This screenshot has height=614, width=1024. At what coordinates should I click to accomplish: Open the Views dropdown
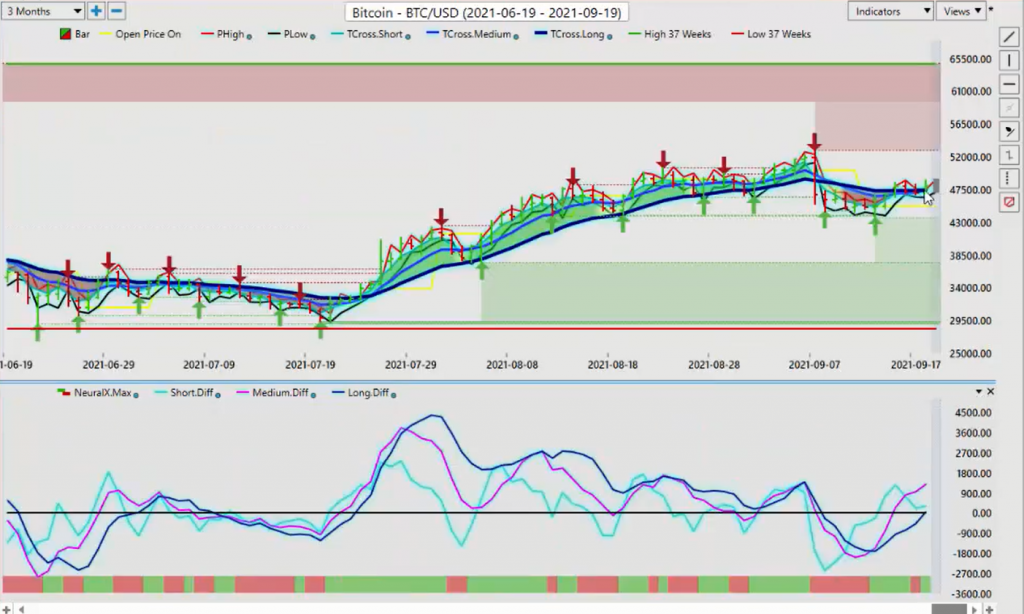tap(961, 11)
